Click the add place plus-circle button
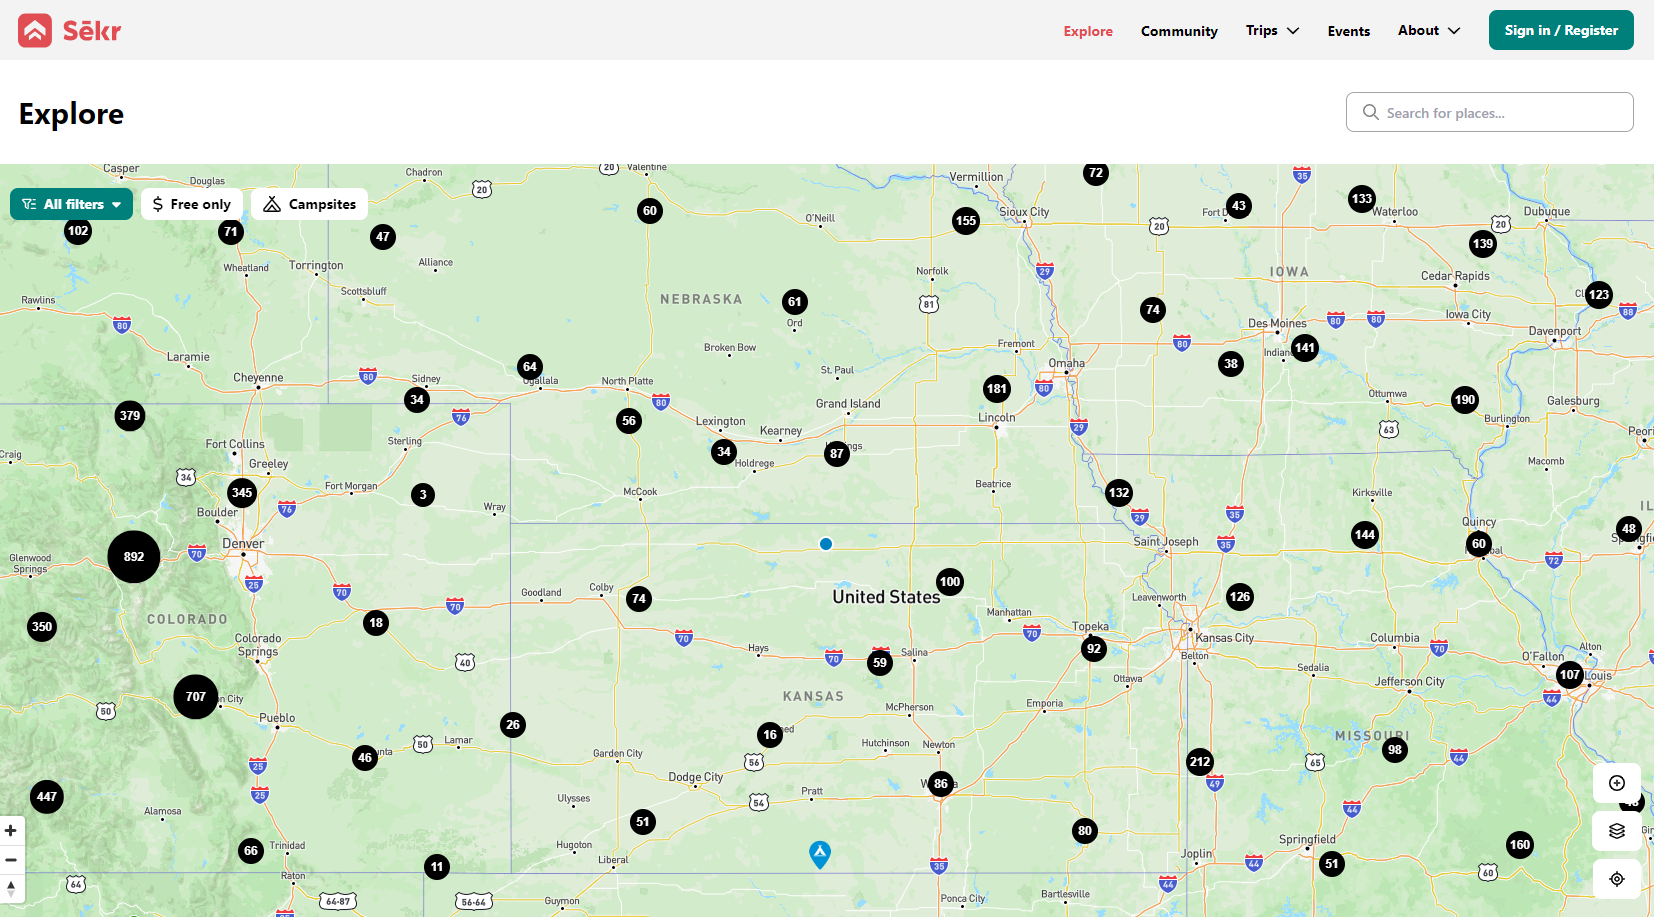This screenshot has width=1654, height=917. (1616, 783)
